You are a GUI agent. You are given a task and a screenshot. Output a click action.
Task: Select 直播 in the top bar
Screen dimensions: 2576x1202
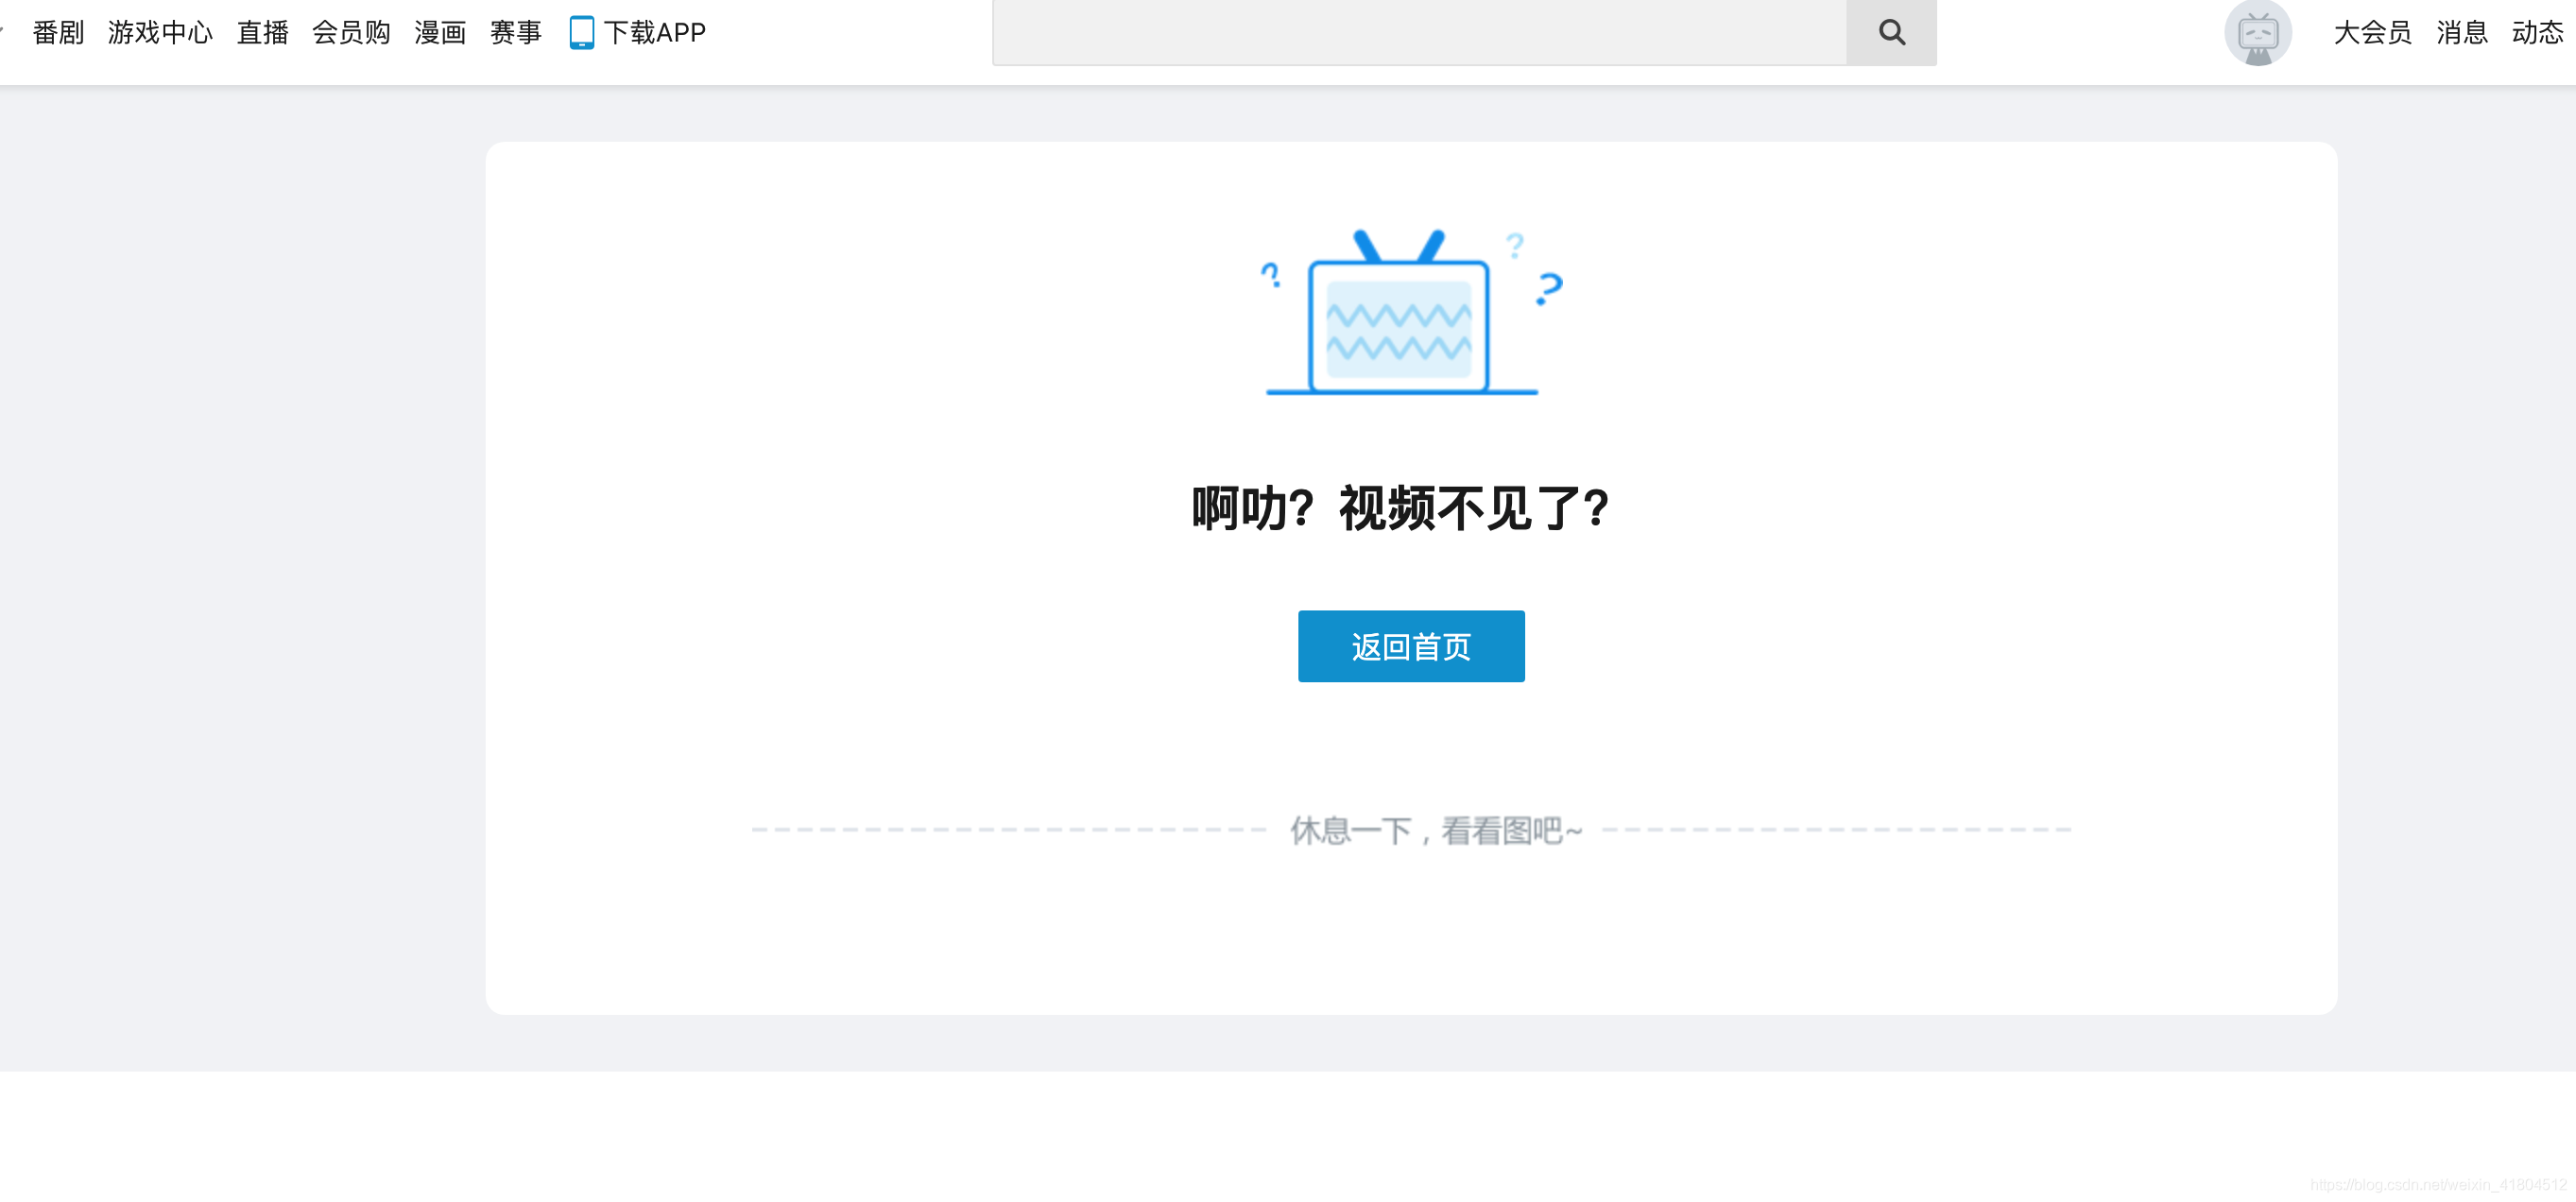[x=262, y=32]
